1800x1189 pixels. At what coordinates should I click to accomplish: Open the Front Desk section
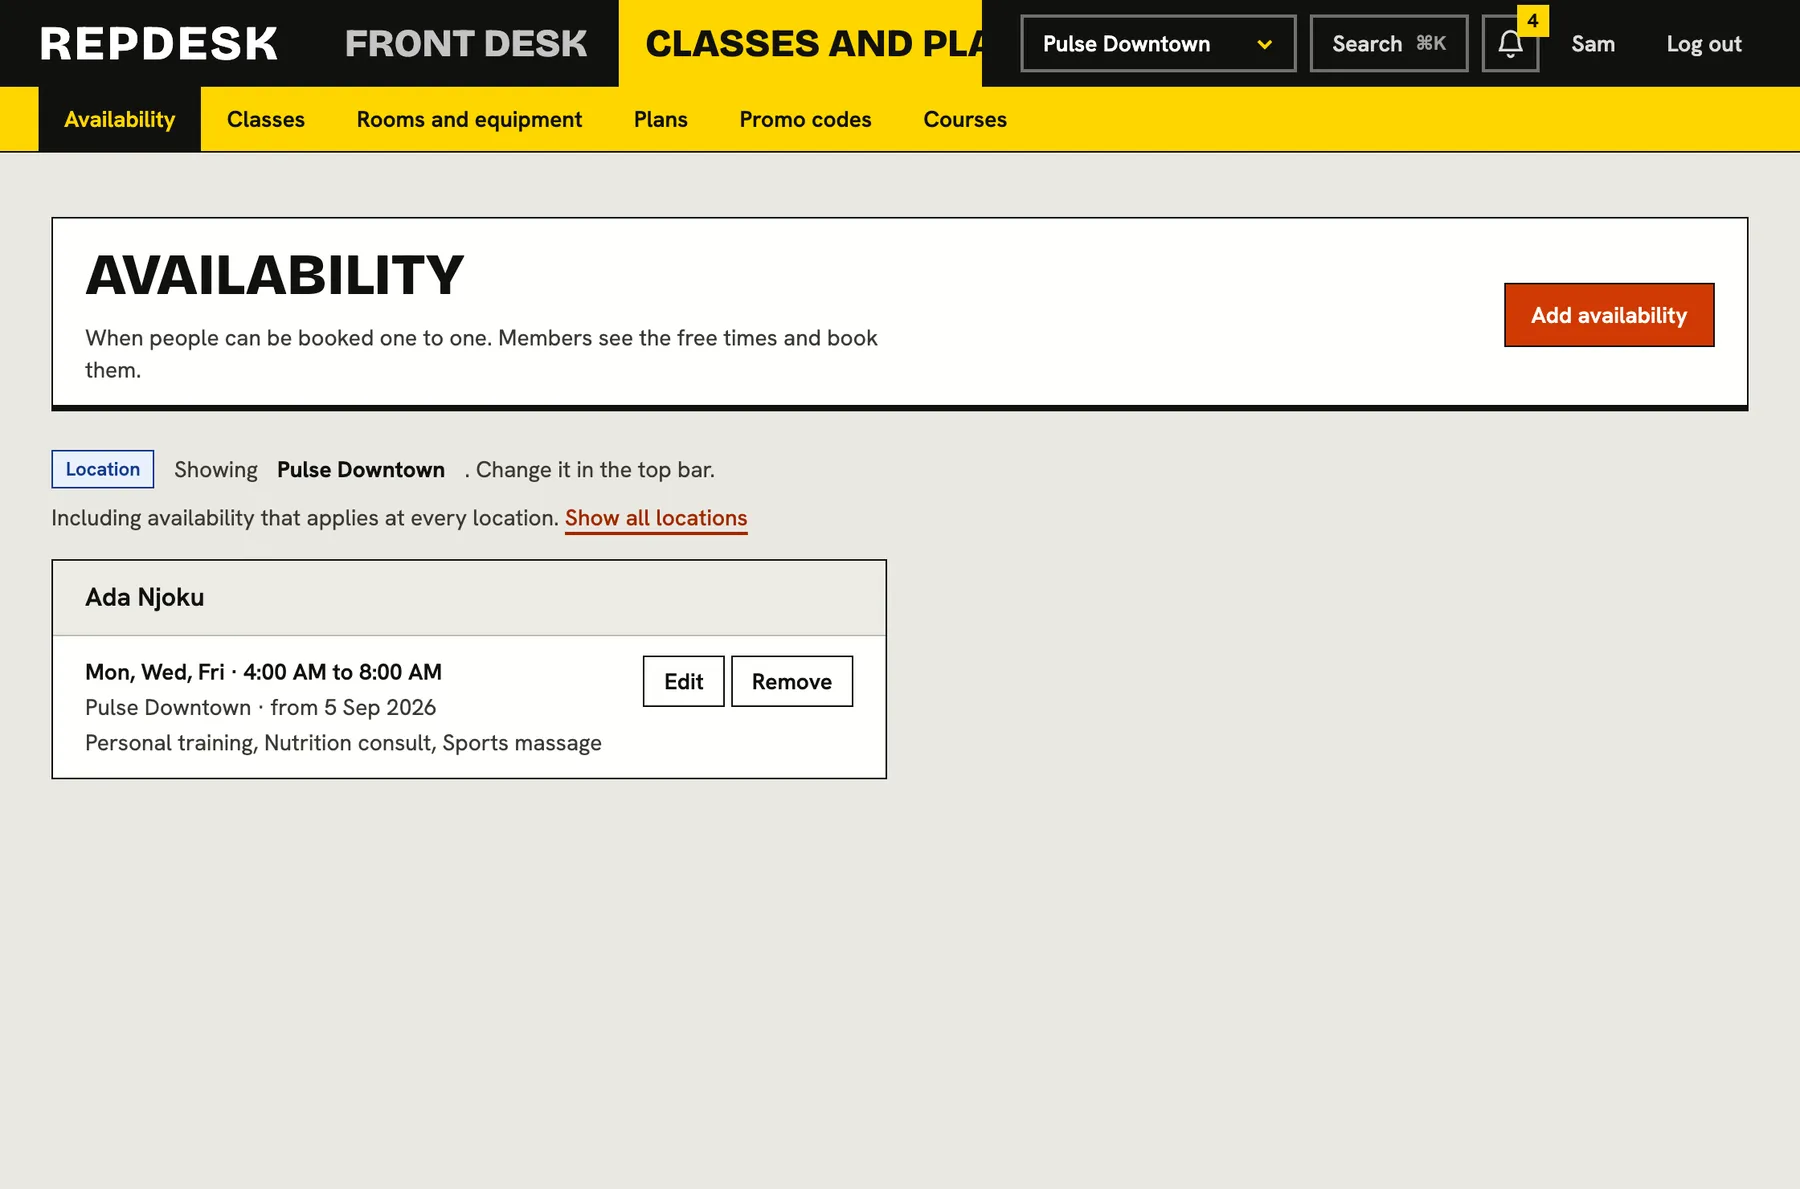(x=466, y=44)
